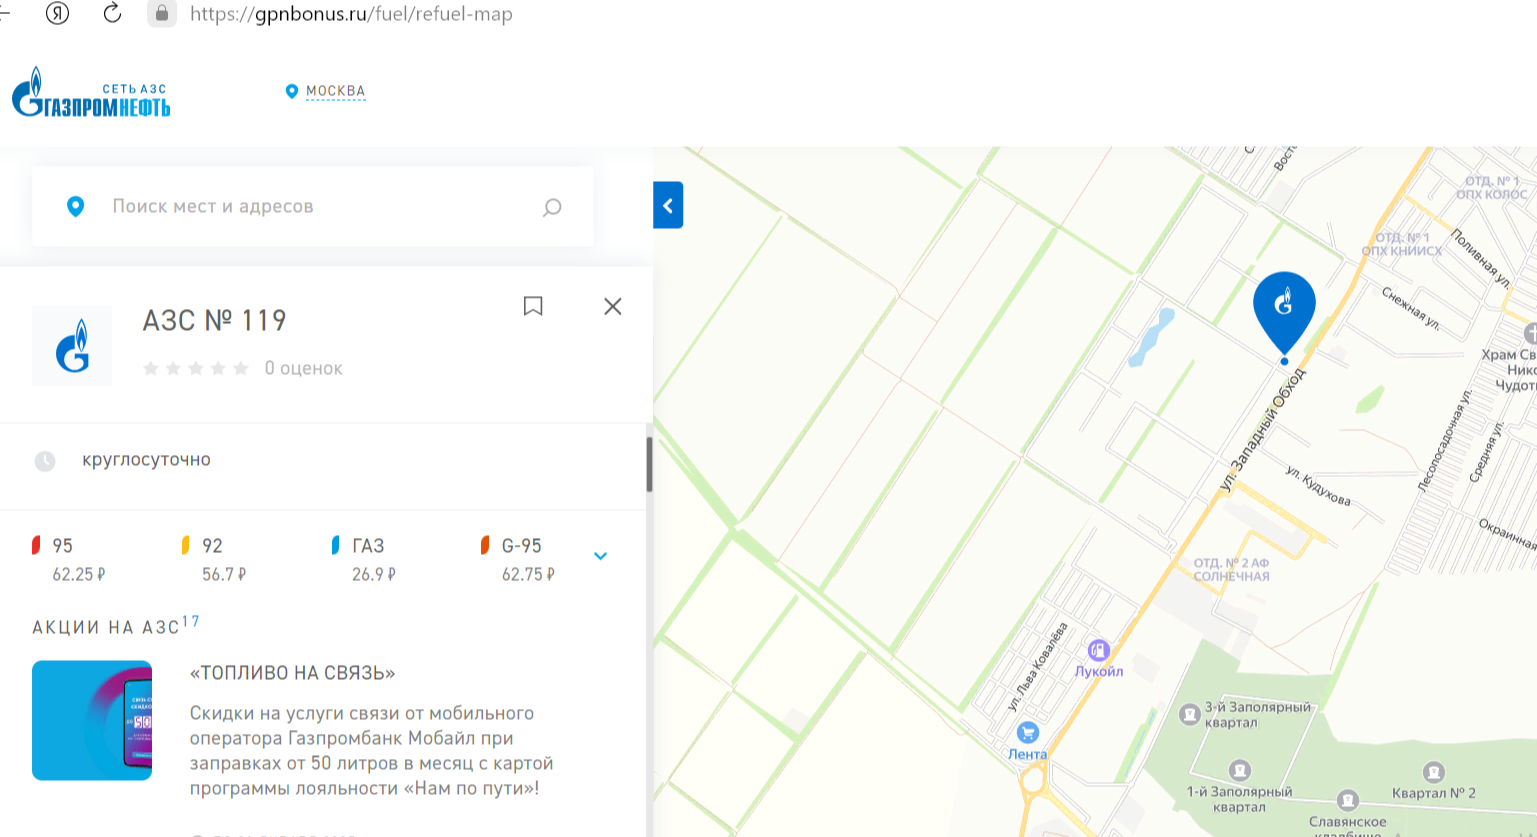Click the location pin beside МОСКВА
Image resolution: width=1537 pixels, height=837 pixels.
click(x=292, y=91)
